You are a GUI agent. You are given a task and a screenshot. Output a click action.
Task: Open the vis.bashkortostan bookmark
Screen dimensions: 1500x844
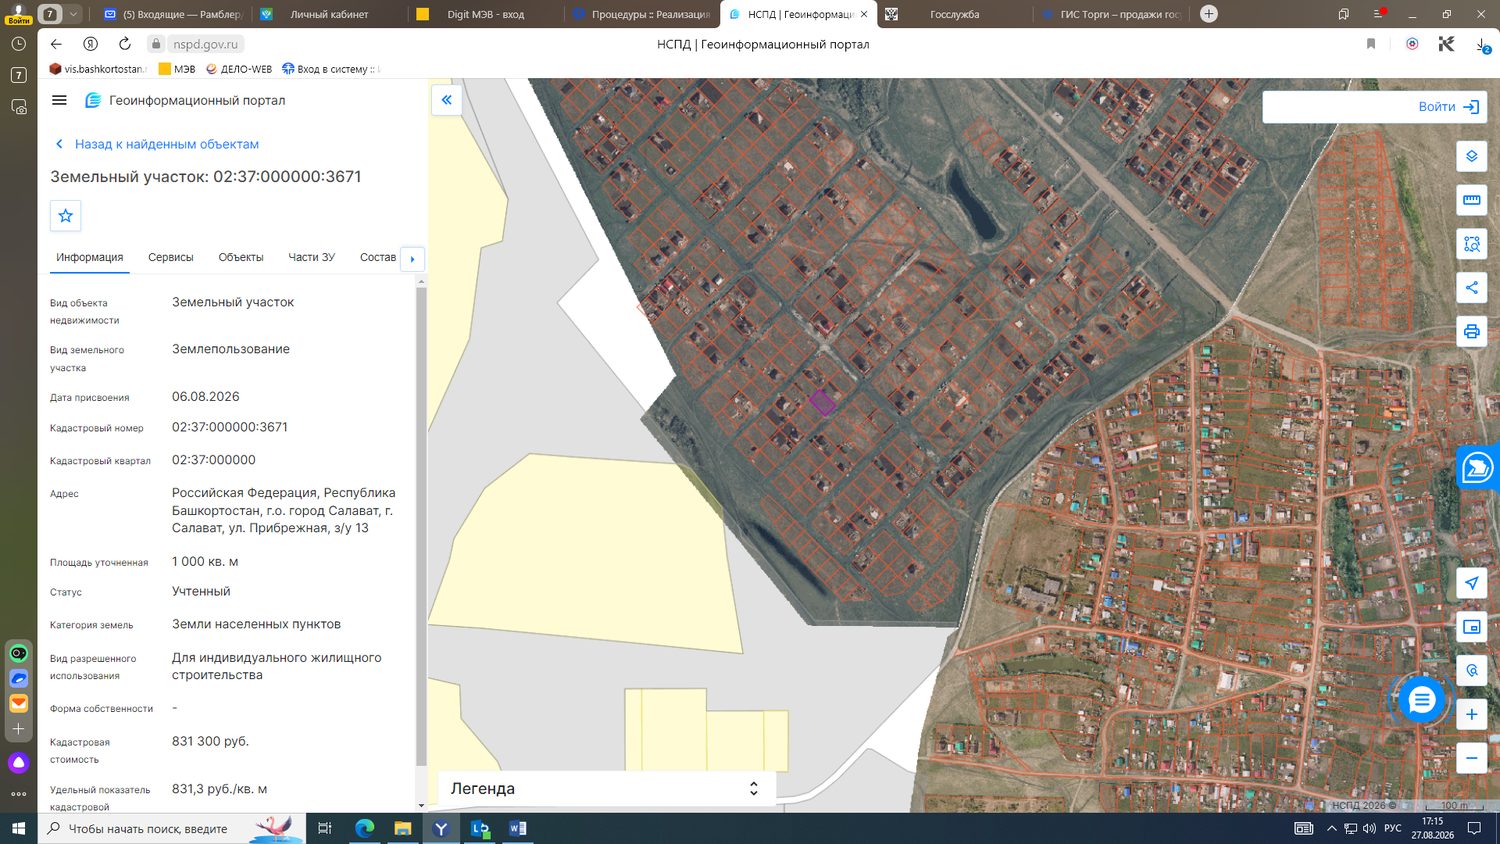[x=98, y=69]
